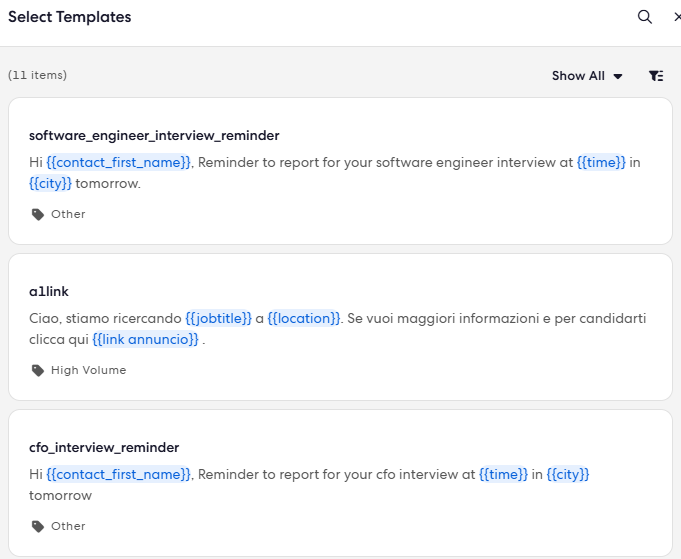This screenshot has height=559, width=681.
Task: Click the 11 items count label
Action: coord(37,75)
